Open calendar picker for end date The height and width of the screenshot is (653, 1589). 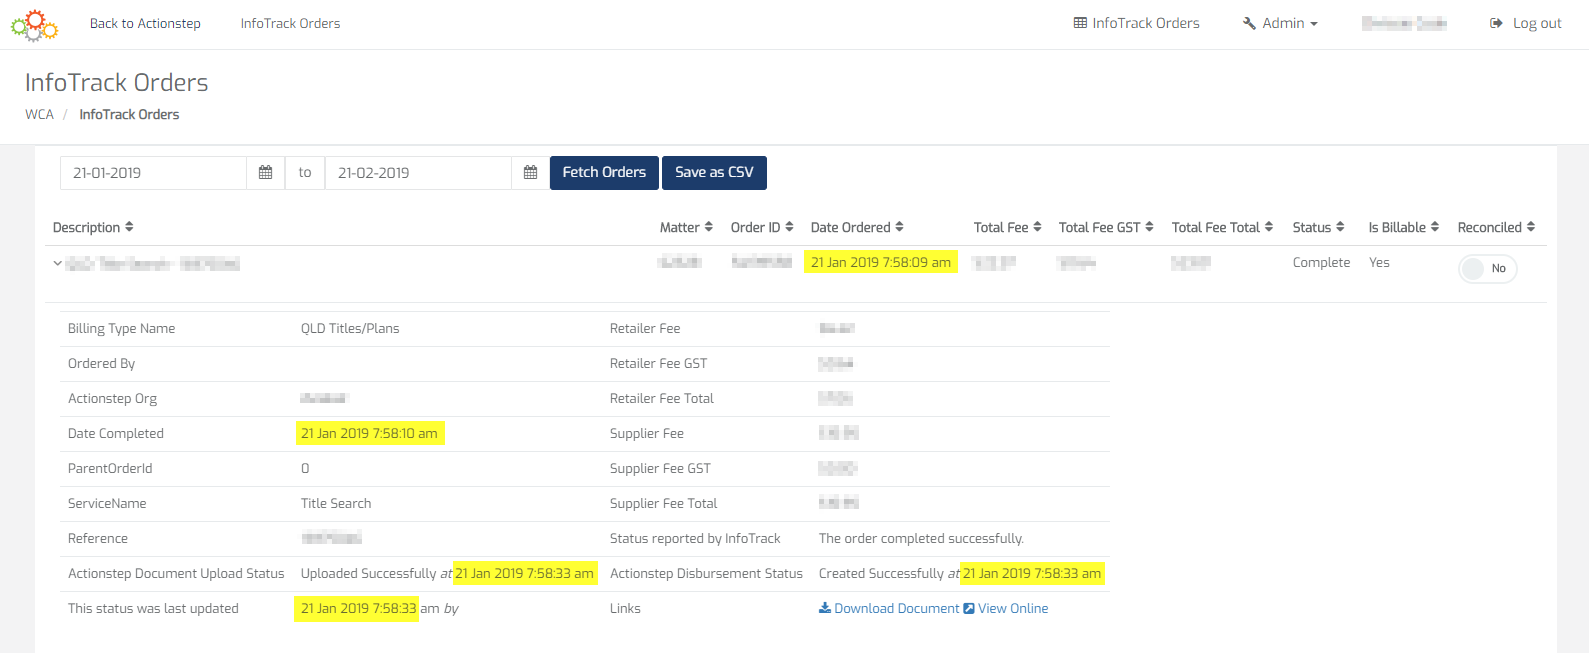coord(531,173)
